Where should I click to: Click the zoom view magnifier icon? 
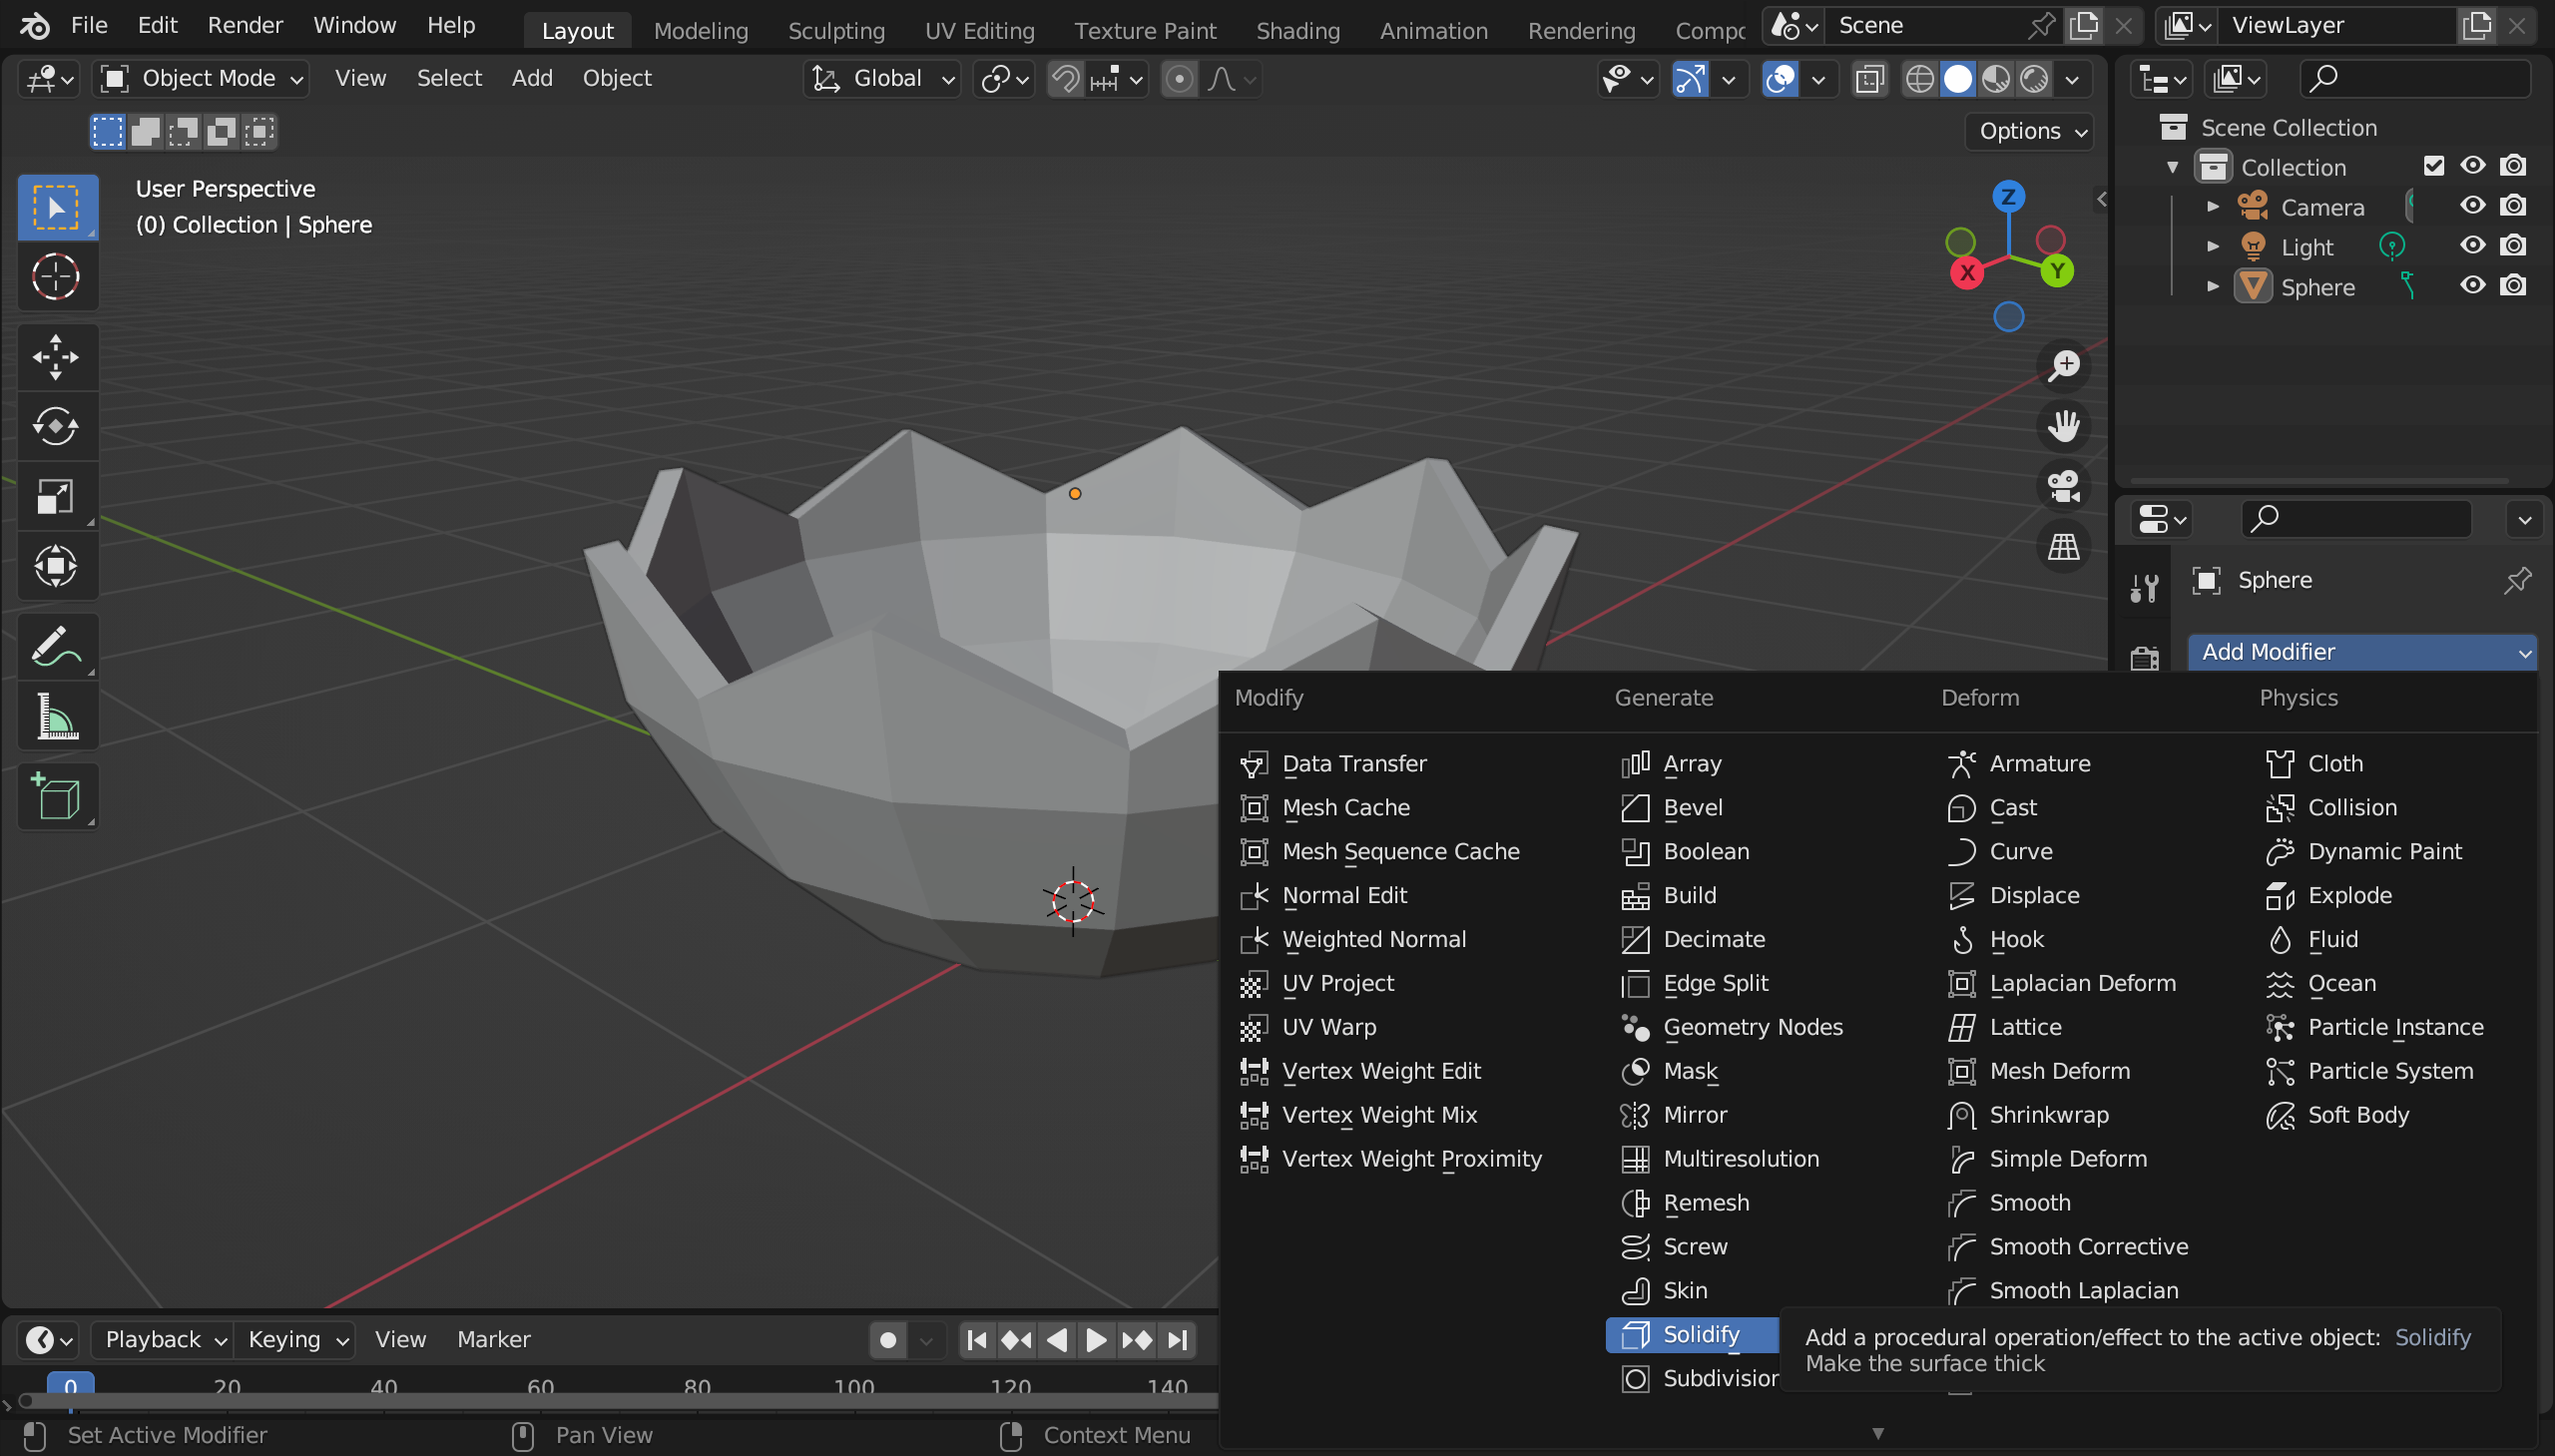click(2063, 366)
